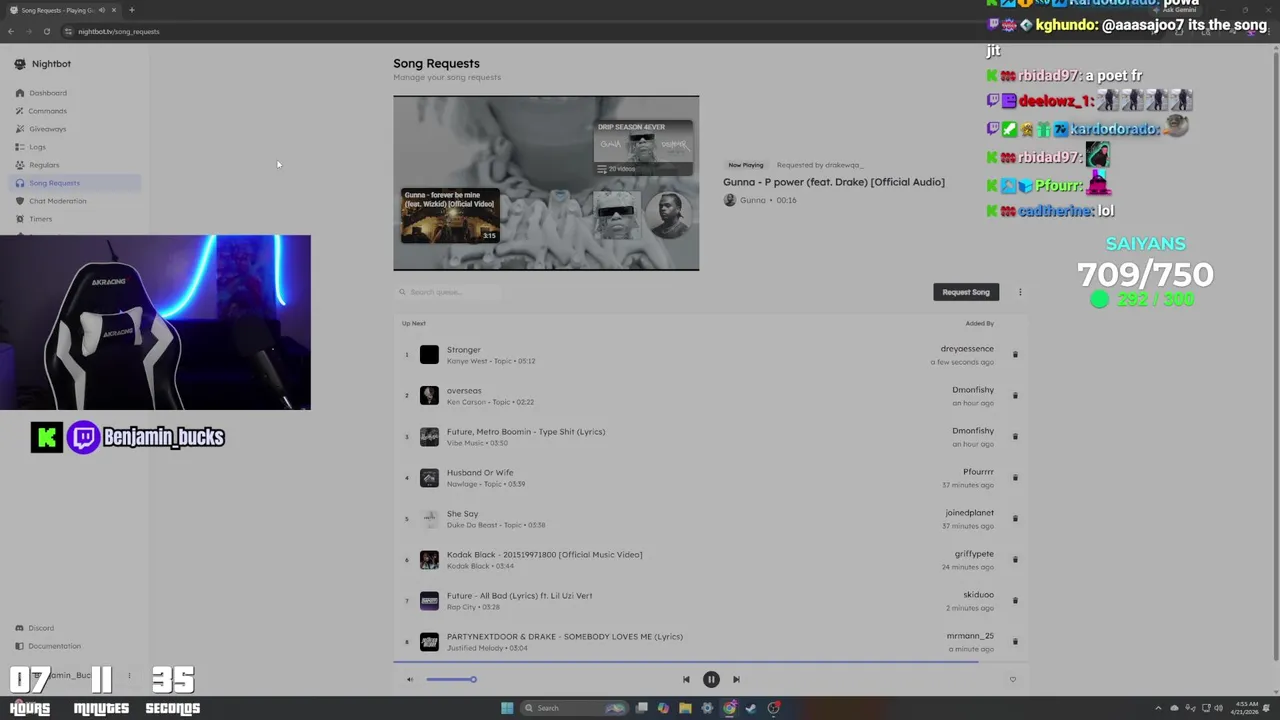The height and width of the screenshot is (720, 1280).
Task: Click the Giveaways party icon
Action: point(20,129)
